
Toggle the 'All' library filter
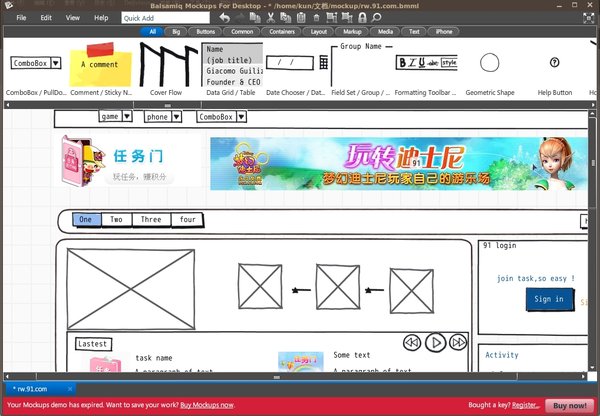[152, 32]
